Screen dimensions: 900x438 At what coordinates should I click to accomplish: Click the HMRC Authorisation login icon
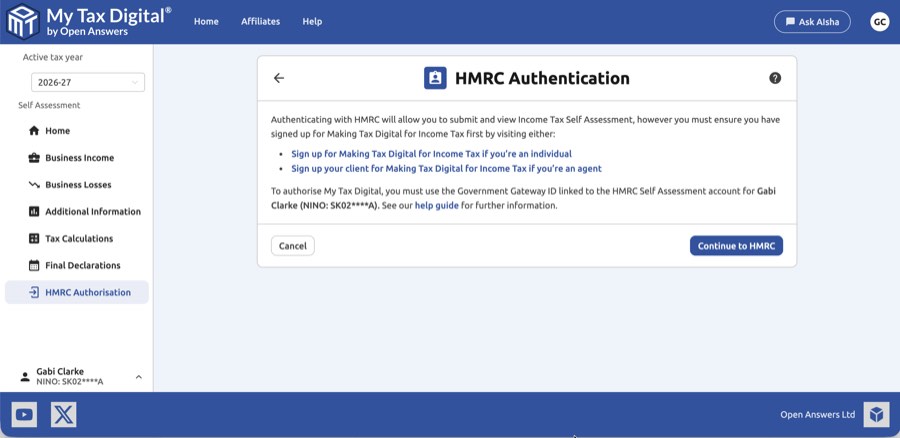point(34,292)
